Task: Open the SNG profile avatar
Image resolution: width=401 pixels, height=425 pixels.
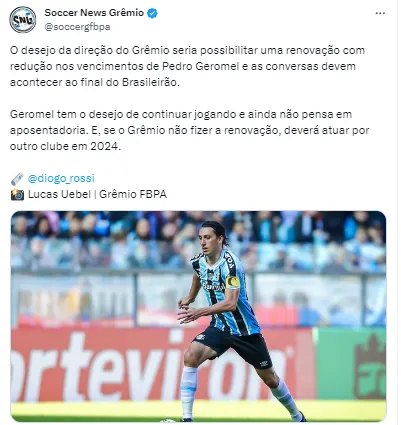Action: coord(23,19)
